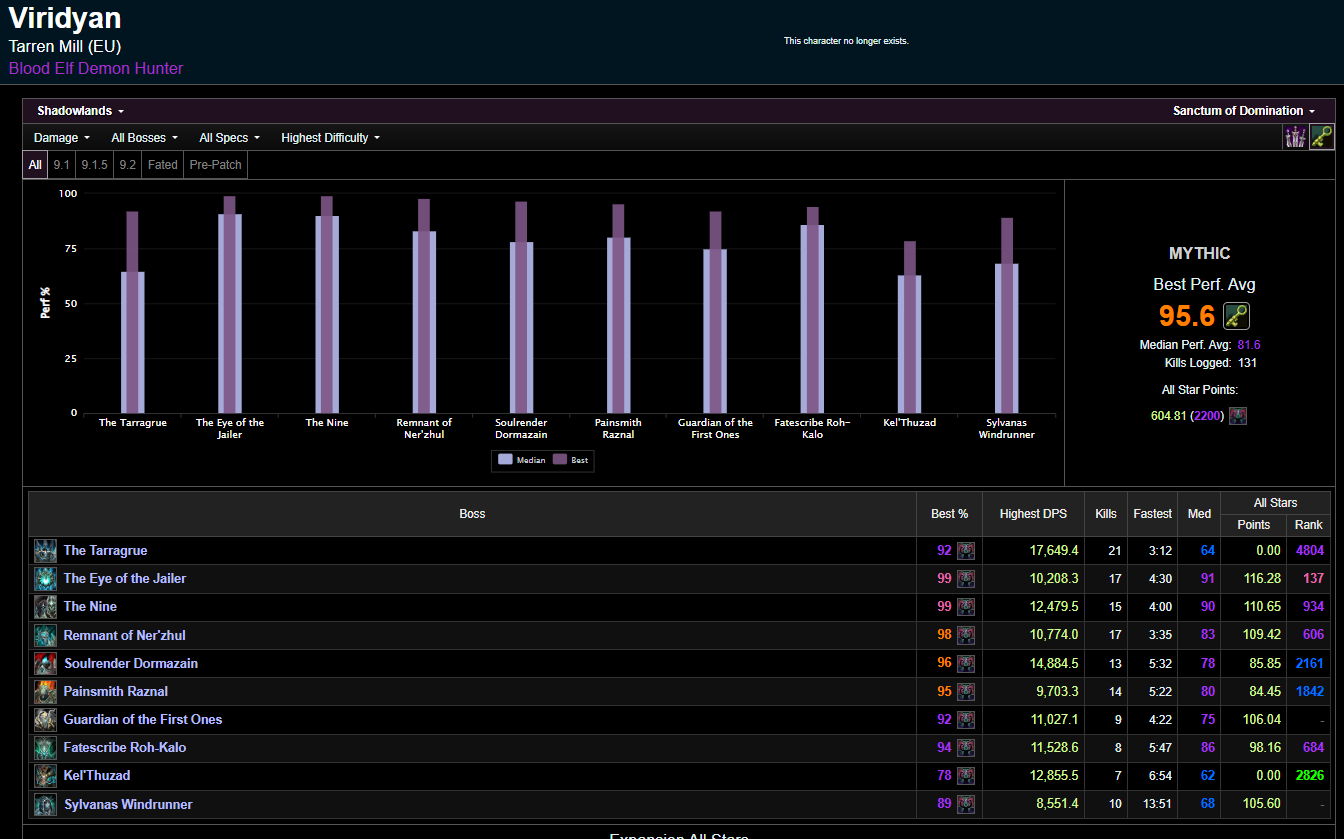Open the Shadowlands expansion dropdown
This screenshot has height=839, width=1344.
coord(81,111)
